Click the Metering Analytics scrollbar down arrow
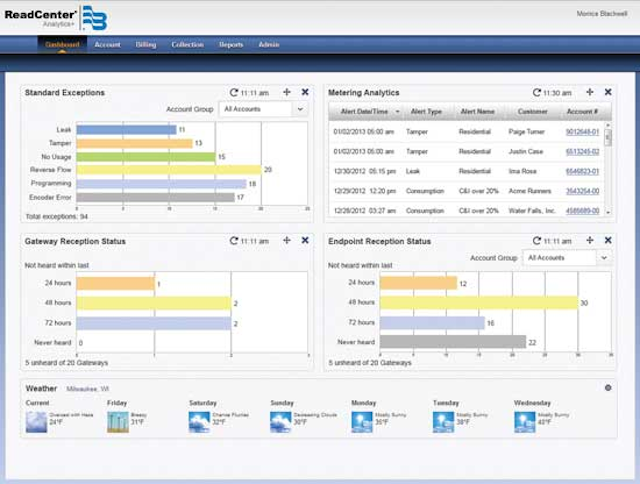640x484 pixels. coord(608,213)
